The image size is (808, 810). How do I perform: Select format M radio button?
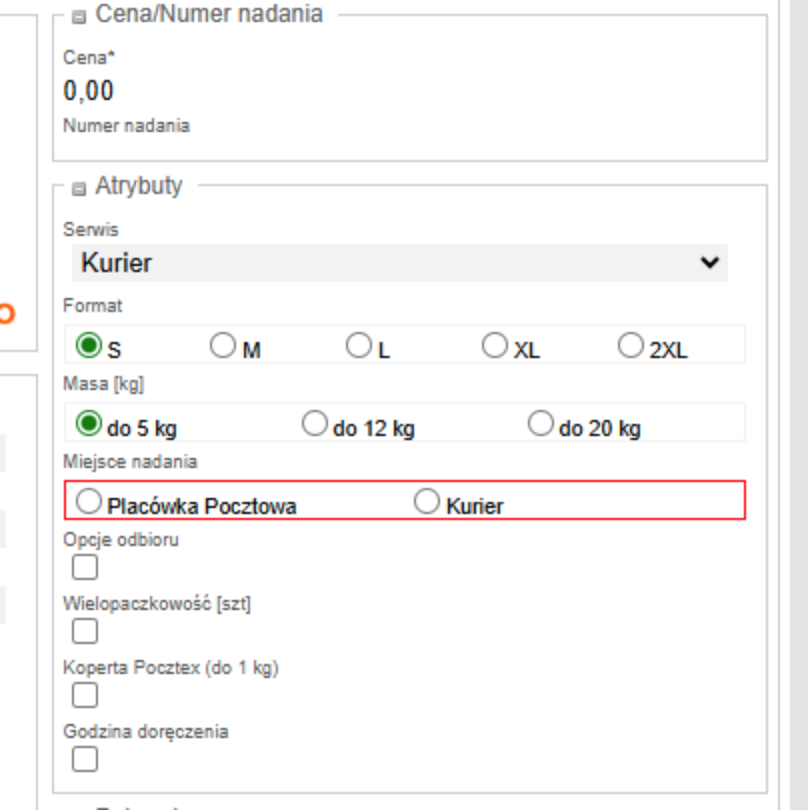pos(223,345)
